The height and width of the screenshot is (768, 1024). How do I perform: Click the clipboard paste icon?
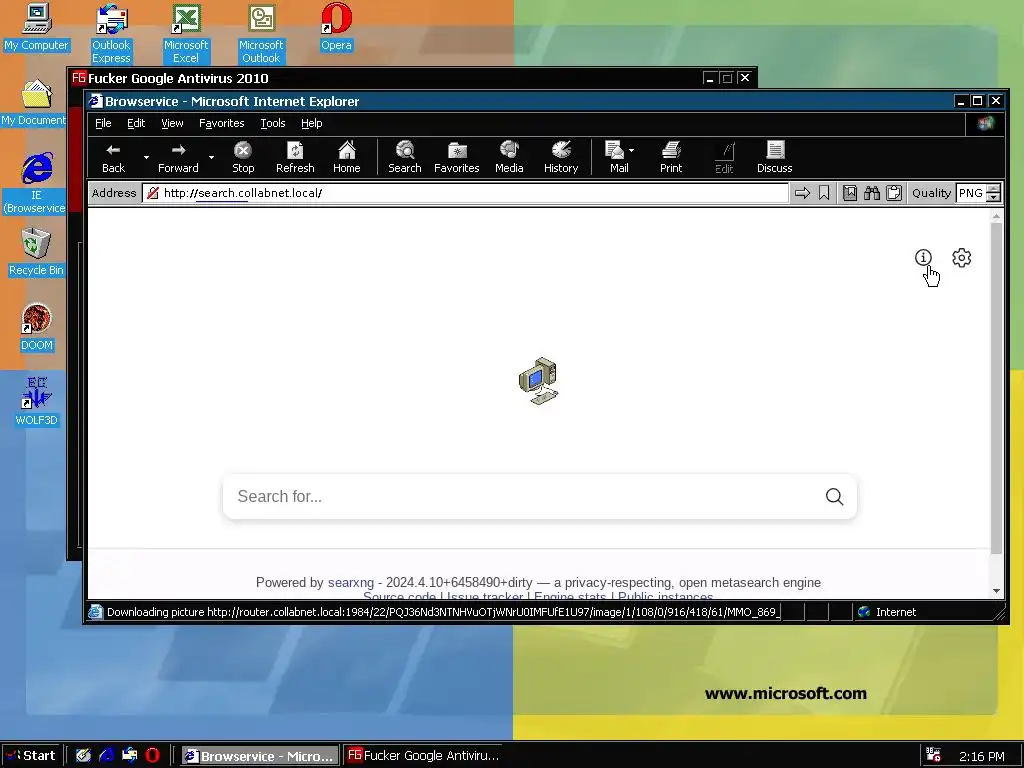(894, 193)
